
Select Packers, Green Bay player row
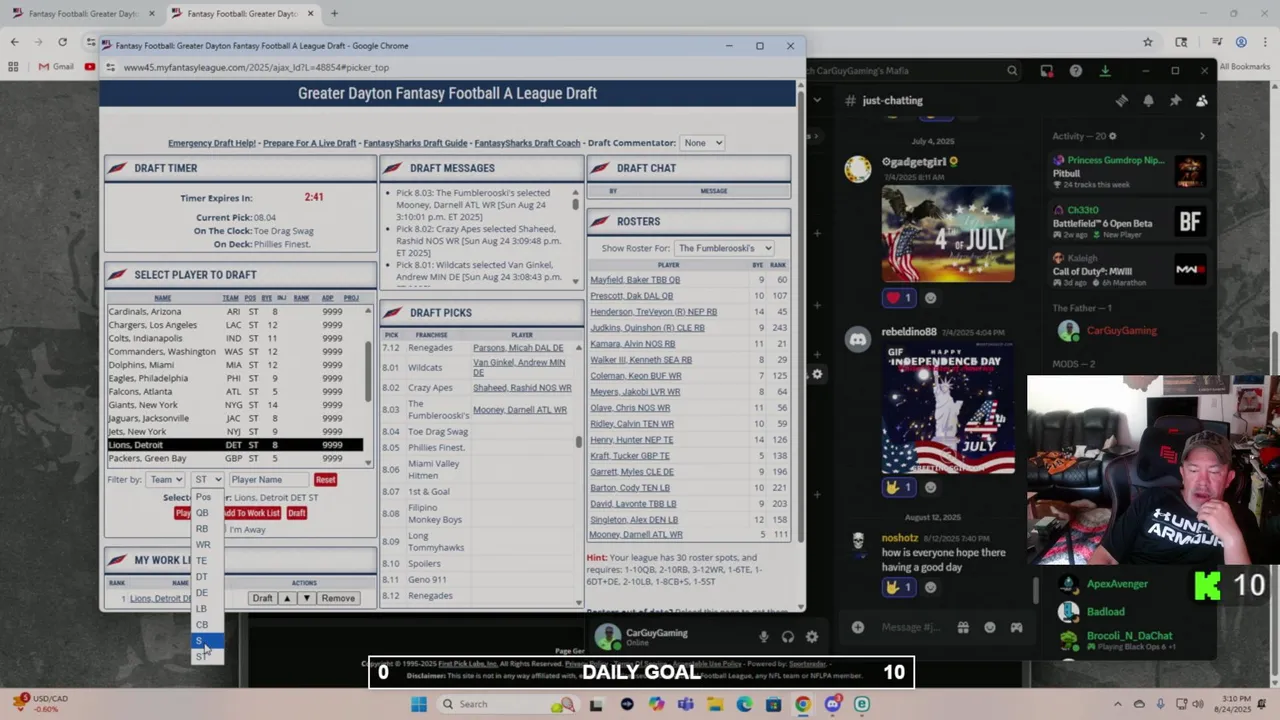[235, 458]
